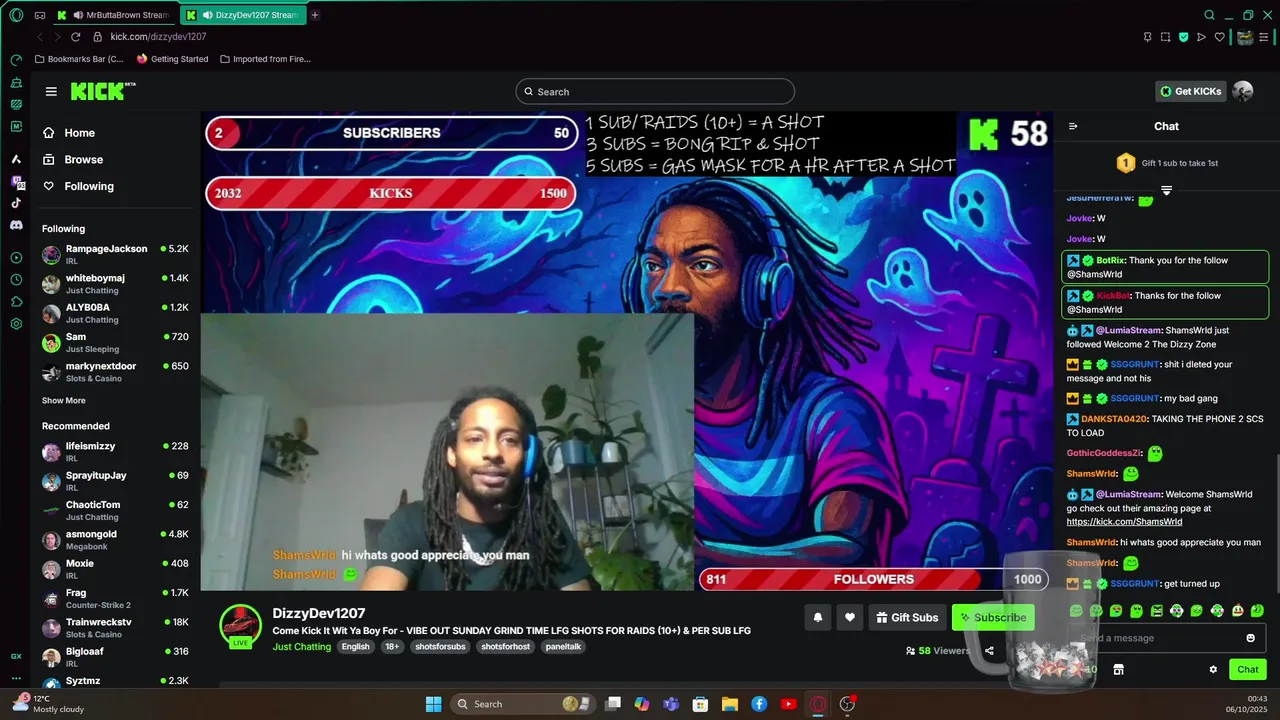Open Bookmarks Bar folder
Image resolution: width=1280 pixels, height=720 pixels.
click(79, 59)
